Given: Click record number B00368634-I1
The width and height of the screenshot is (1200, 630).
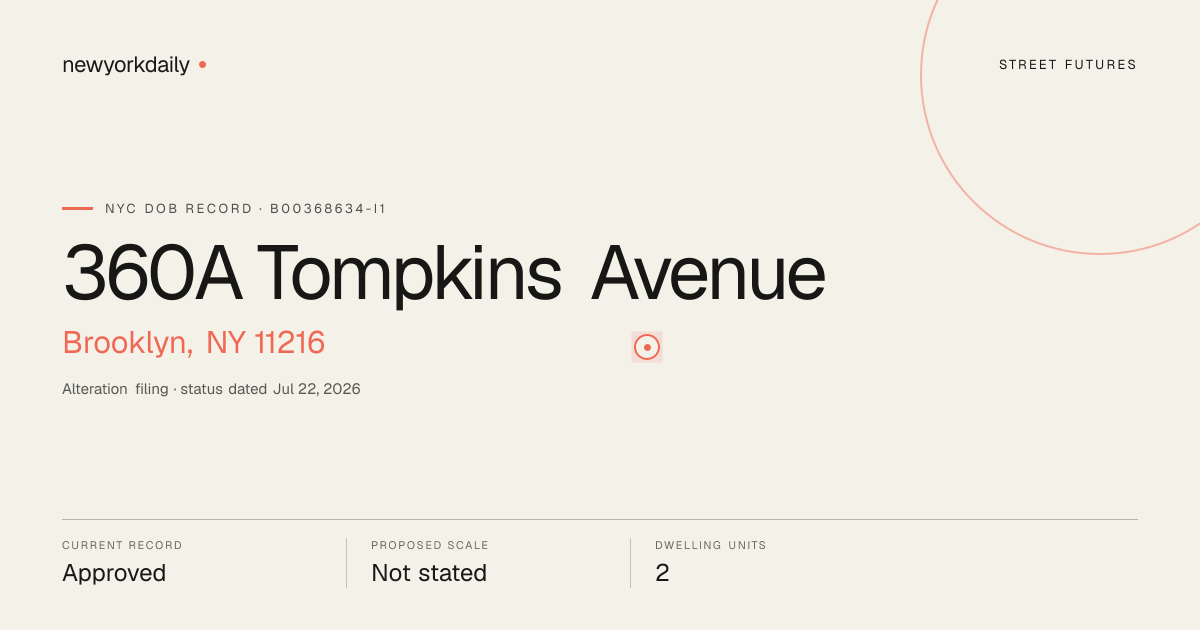Looking at the screenshot, I should coord(328,209).
